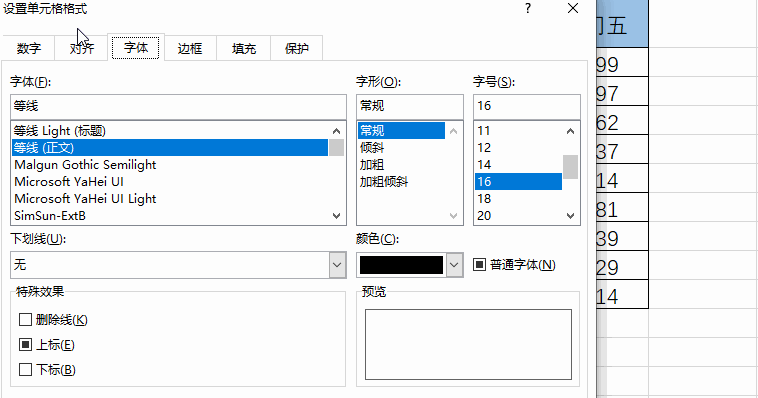Click spreadsheet cell containing 81
This screenshot has width=758, height=398.
tap(622, 207)
